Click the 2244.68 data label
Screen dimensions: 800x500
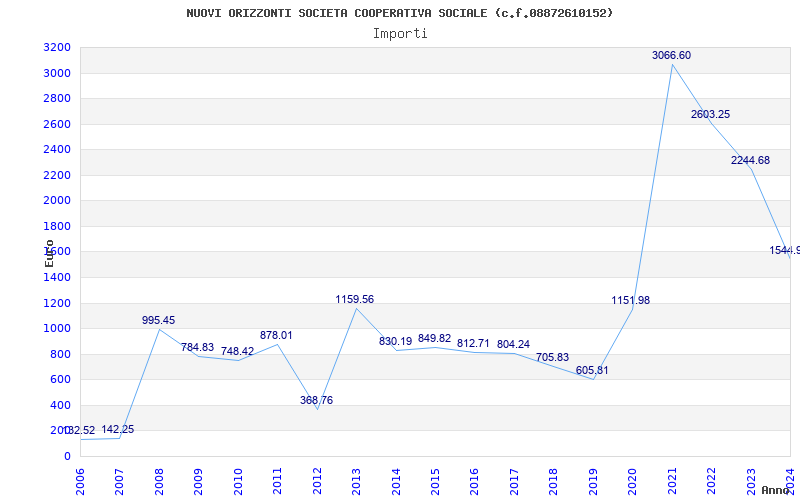pyautogui.click(x=750, y=160)
